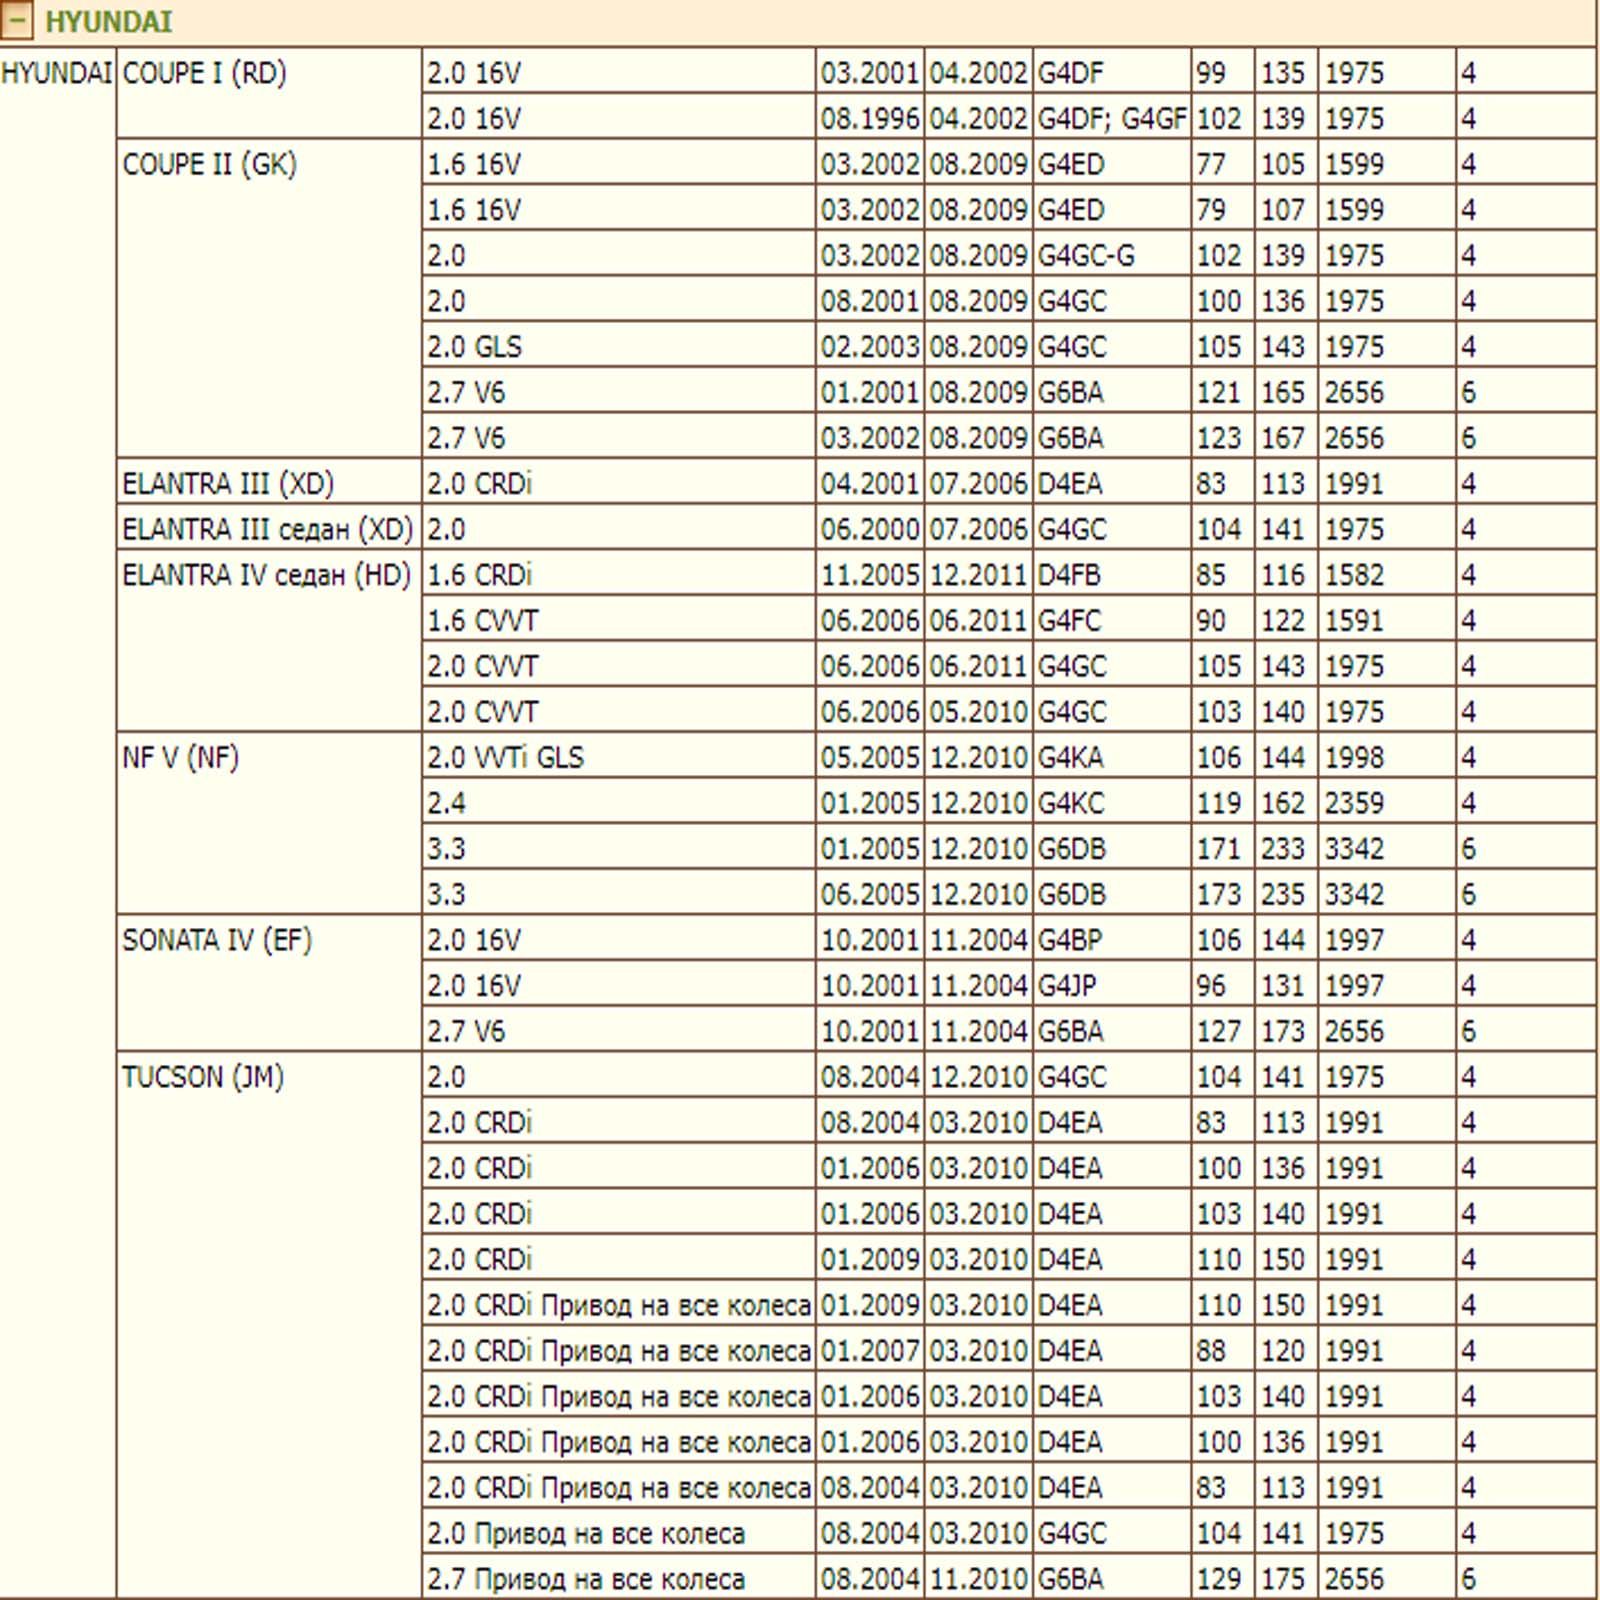1600x1600 pixels.
Task: Click the G4BP engine code cell
Action: (1070, 940)
